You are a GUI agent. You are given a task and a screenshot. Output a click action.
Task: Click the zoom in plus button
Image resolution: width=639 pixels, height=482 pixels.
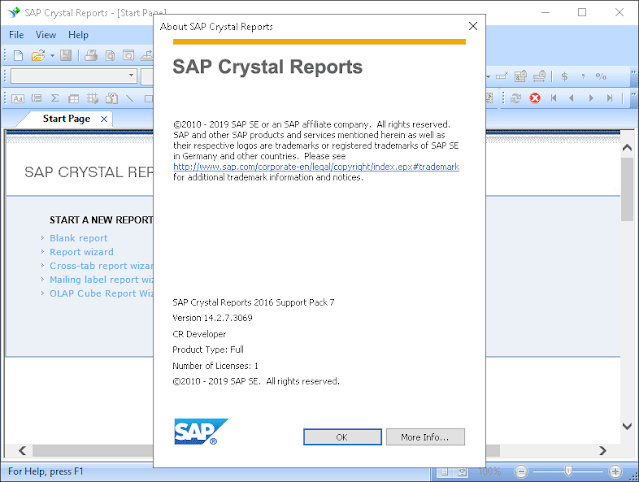tap(615, 471)
